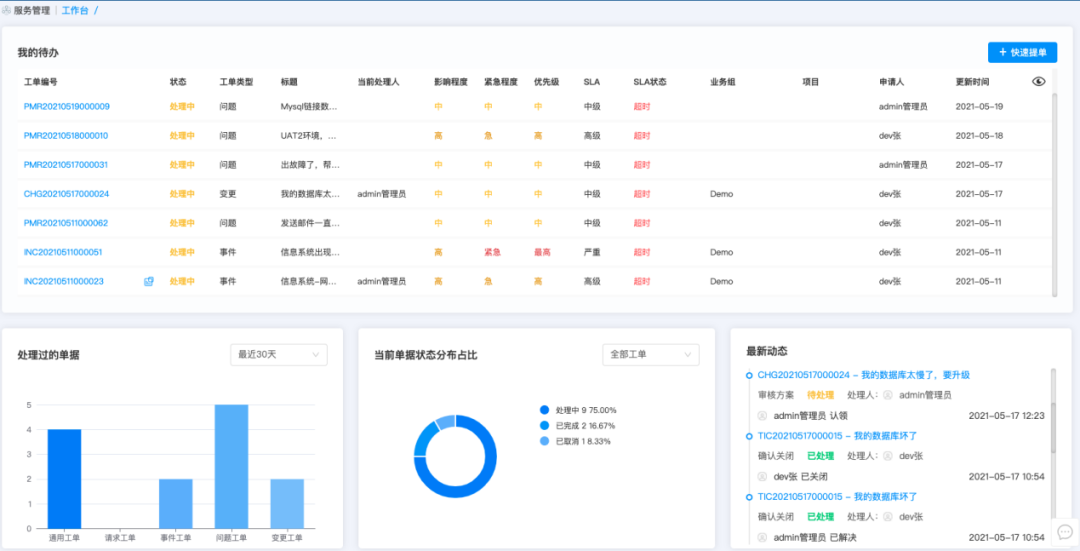Open ticket PMR20210519000009
The height and width of the screenshot is (551, 1080).
click(66, 107)
